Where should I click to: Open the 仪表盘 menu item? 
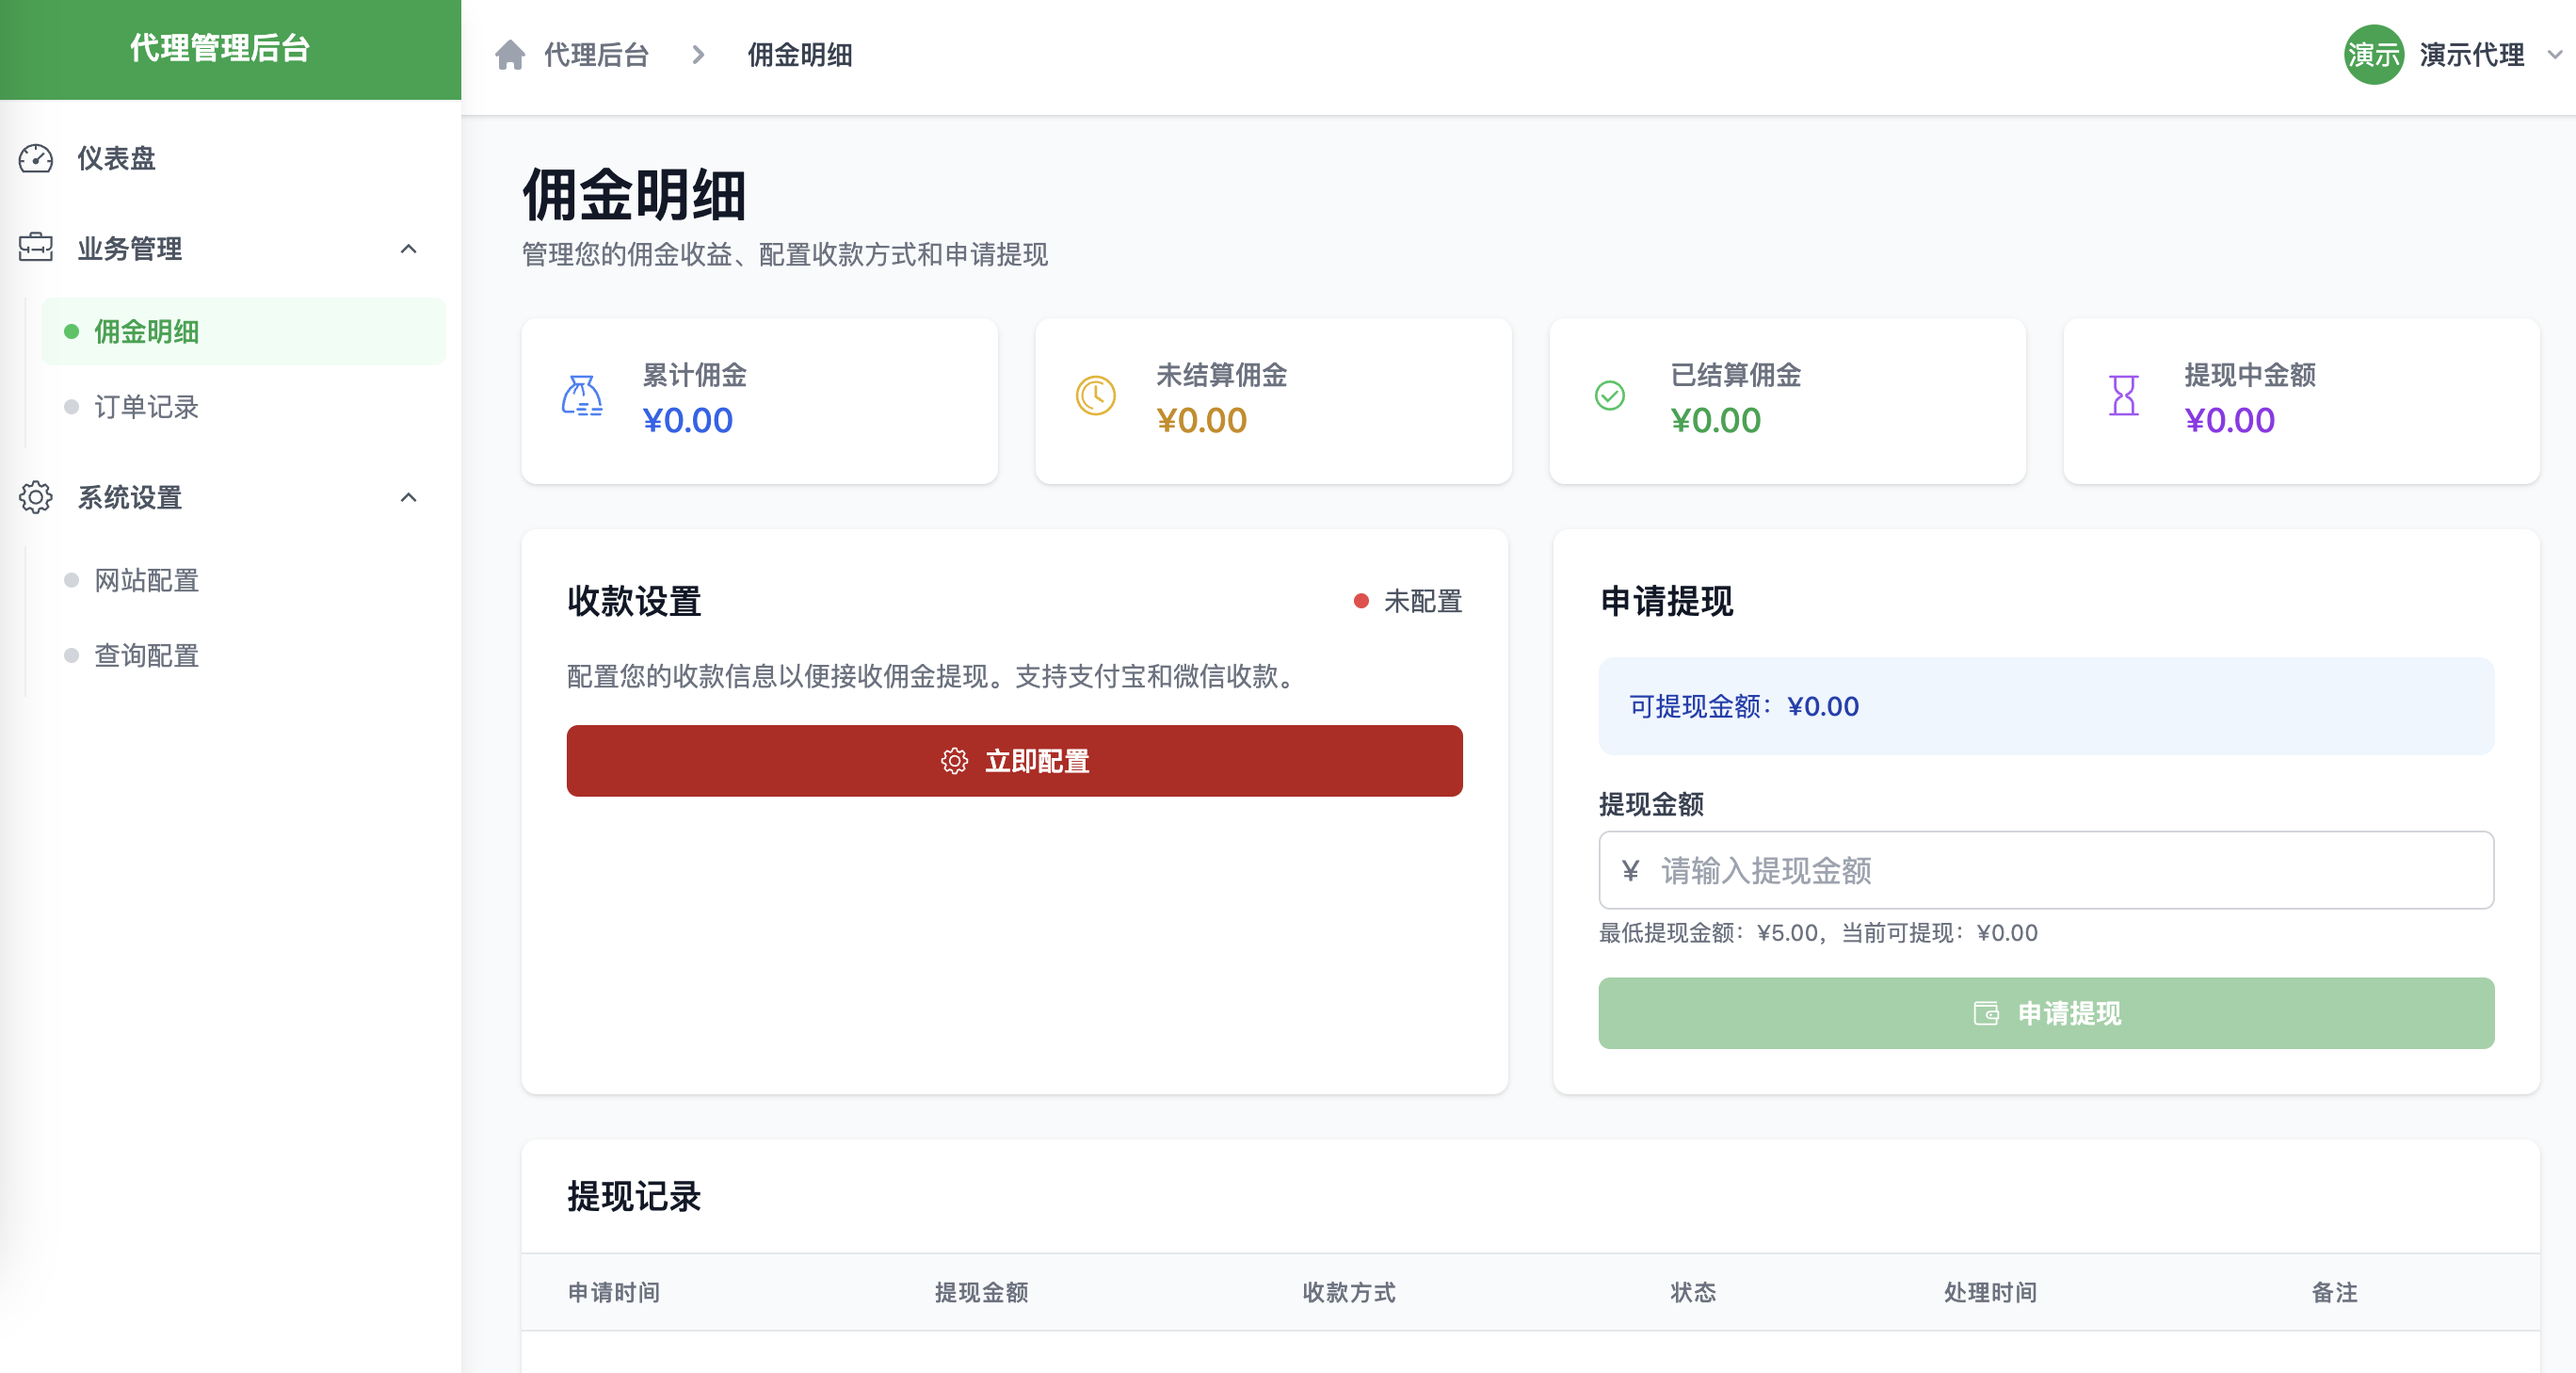230,158
